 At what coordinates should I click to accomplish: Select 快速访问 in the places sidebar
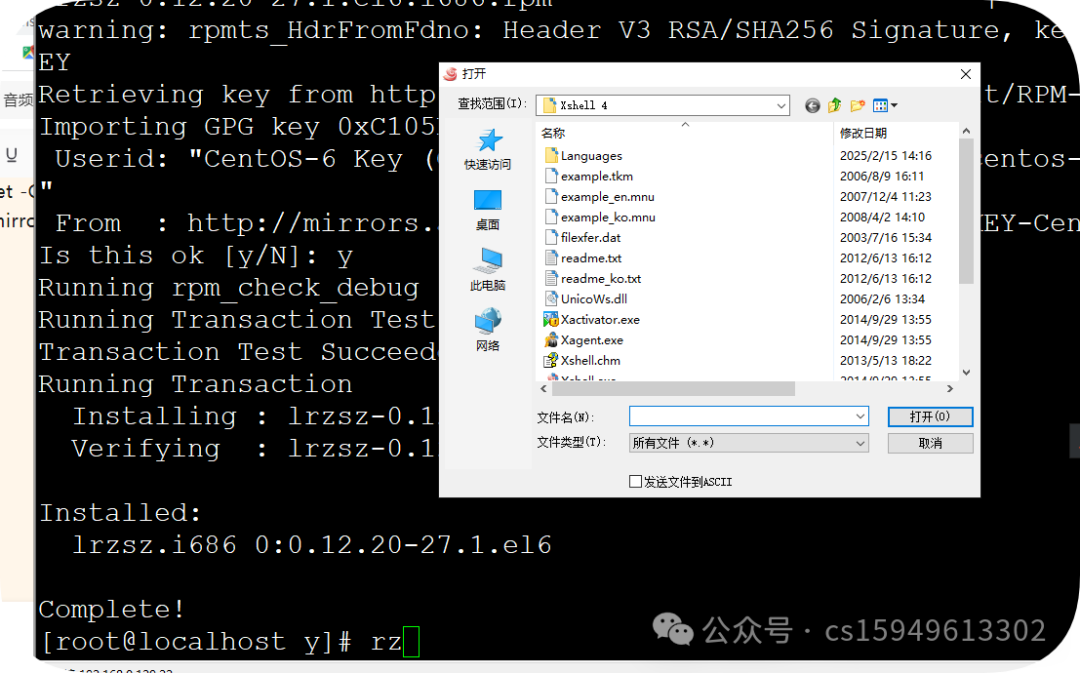click(488, 149)
